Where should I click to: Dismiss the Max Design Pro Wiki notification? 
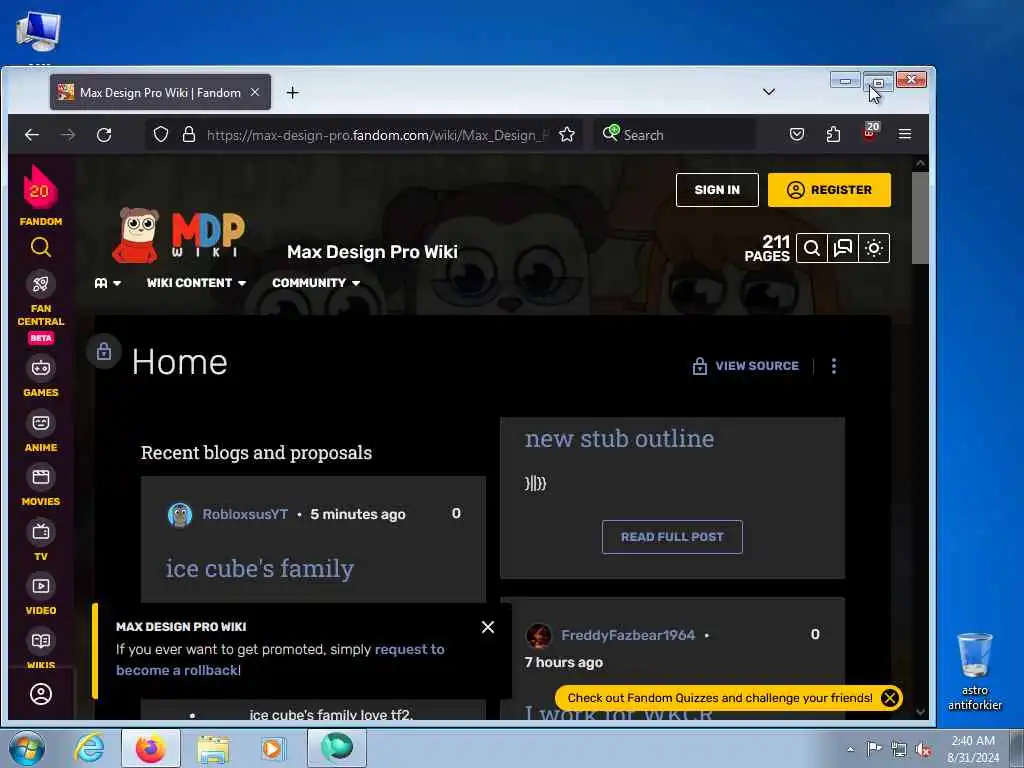488,627
